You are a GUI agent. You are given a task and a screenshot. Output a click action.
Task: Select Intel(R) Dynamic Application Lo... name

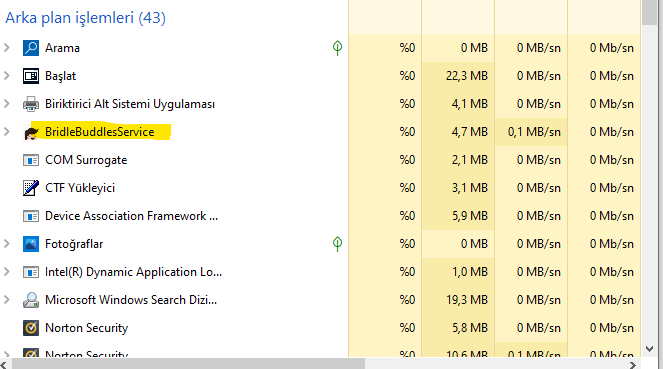tap(133, 272)
